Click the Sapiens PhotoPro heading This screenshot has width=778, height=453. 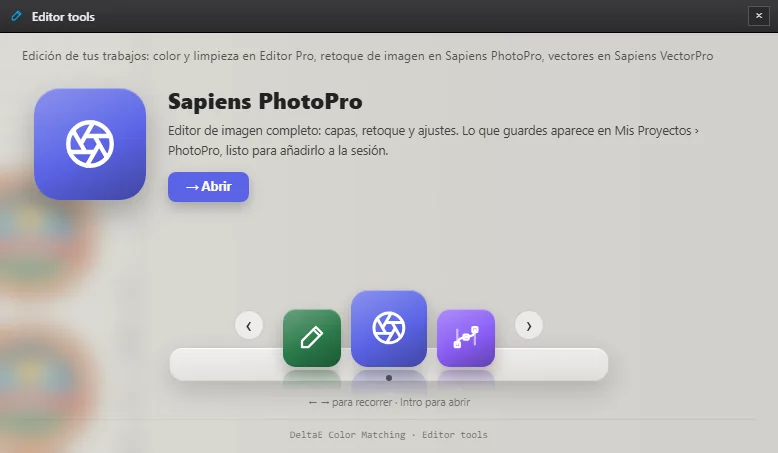point(265,102)
